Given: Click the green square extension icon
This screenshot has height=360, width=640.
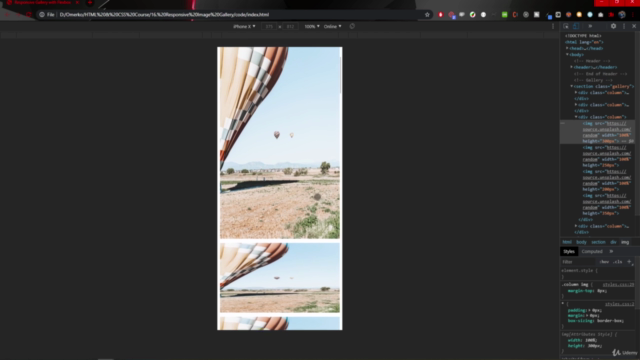Looking at the screenshot, I should [x=504, y=15].
